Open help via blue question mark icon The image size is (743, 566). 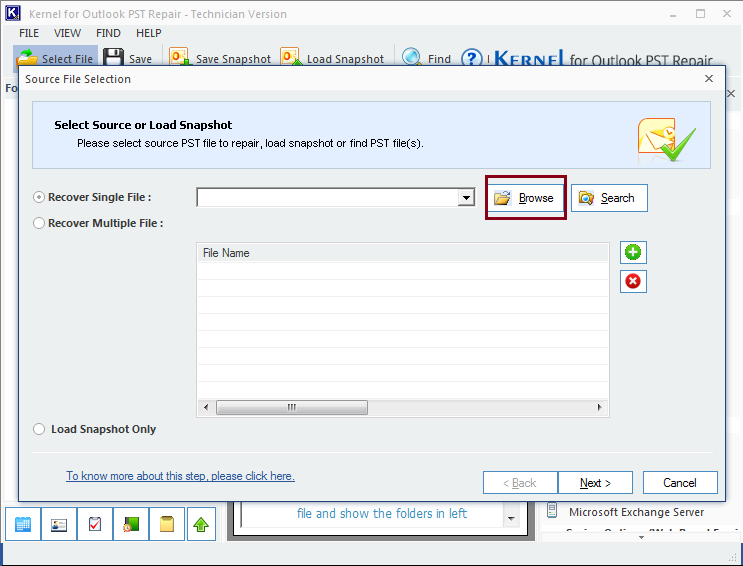pos(471,58)
